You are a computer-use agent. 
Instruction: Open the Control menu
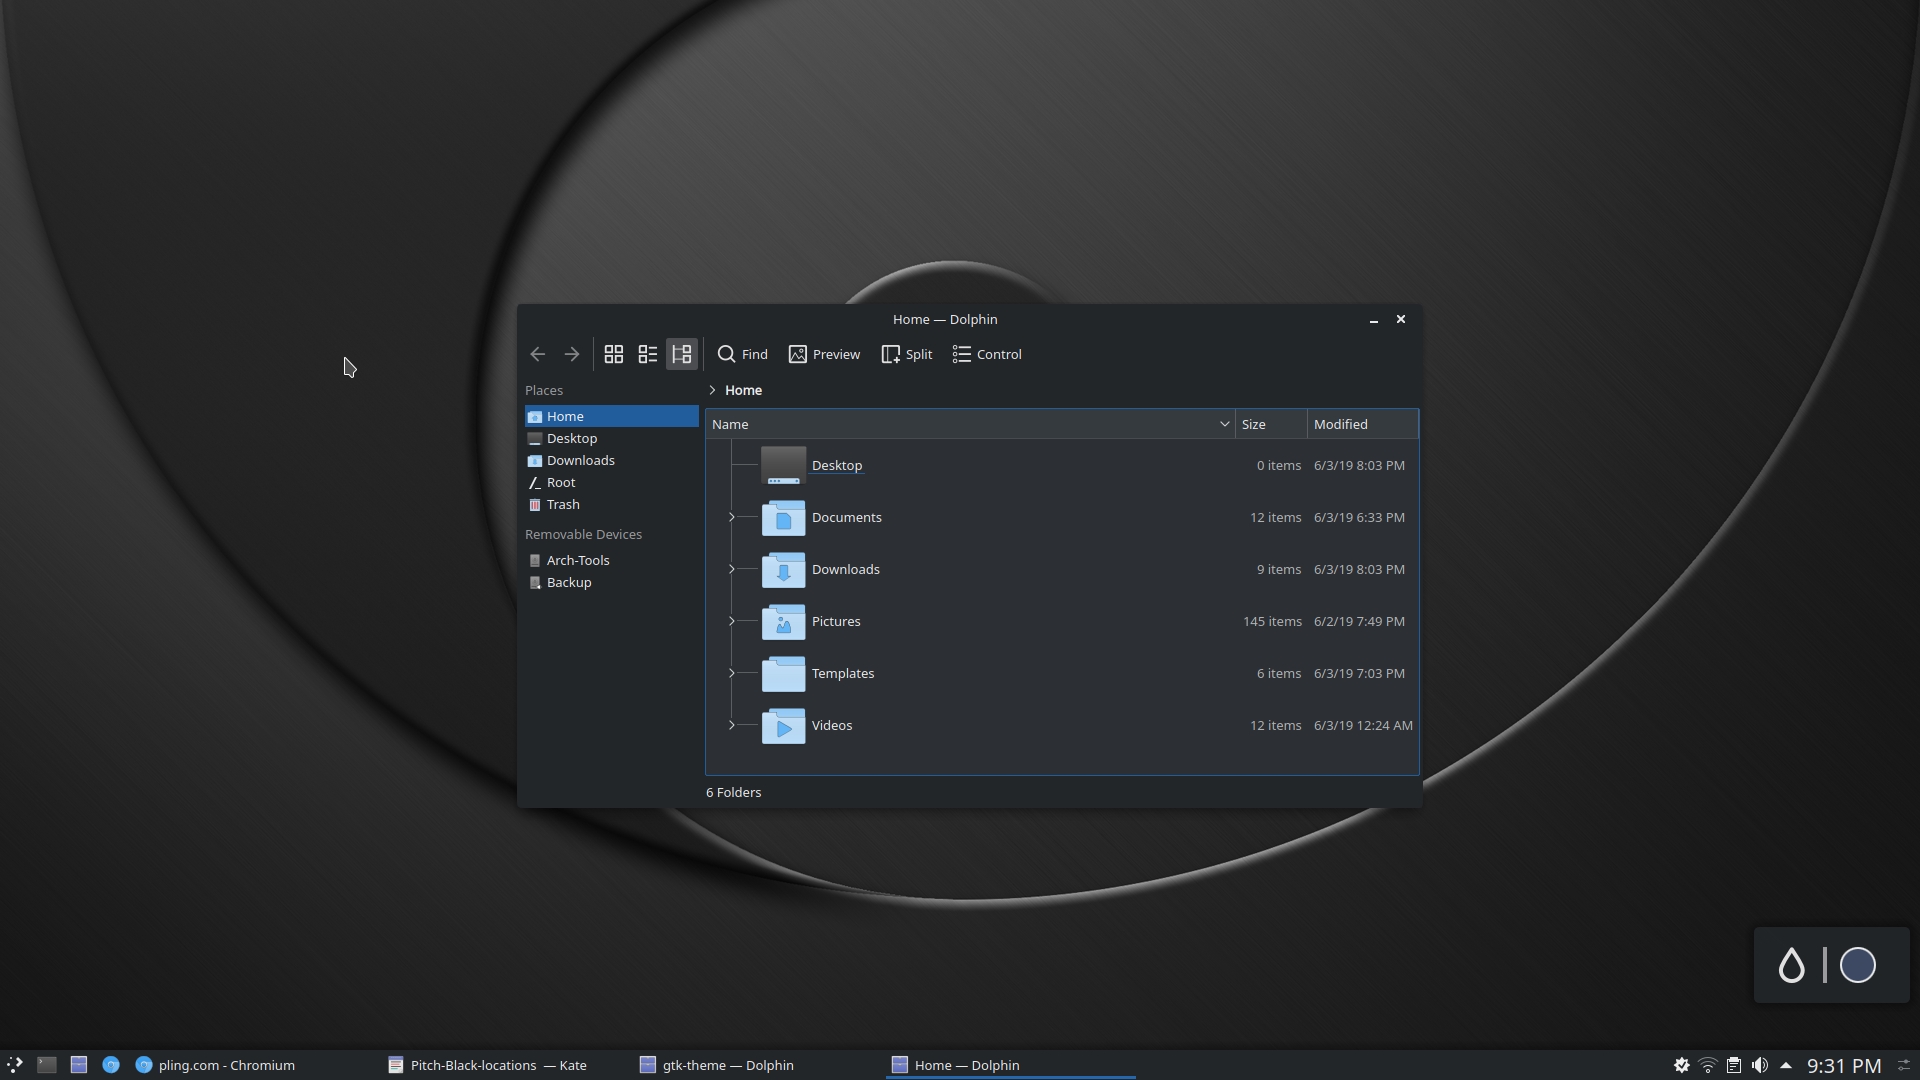tap(987, 354)
